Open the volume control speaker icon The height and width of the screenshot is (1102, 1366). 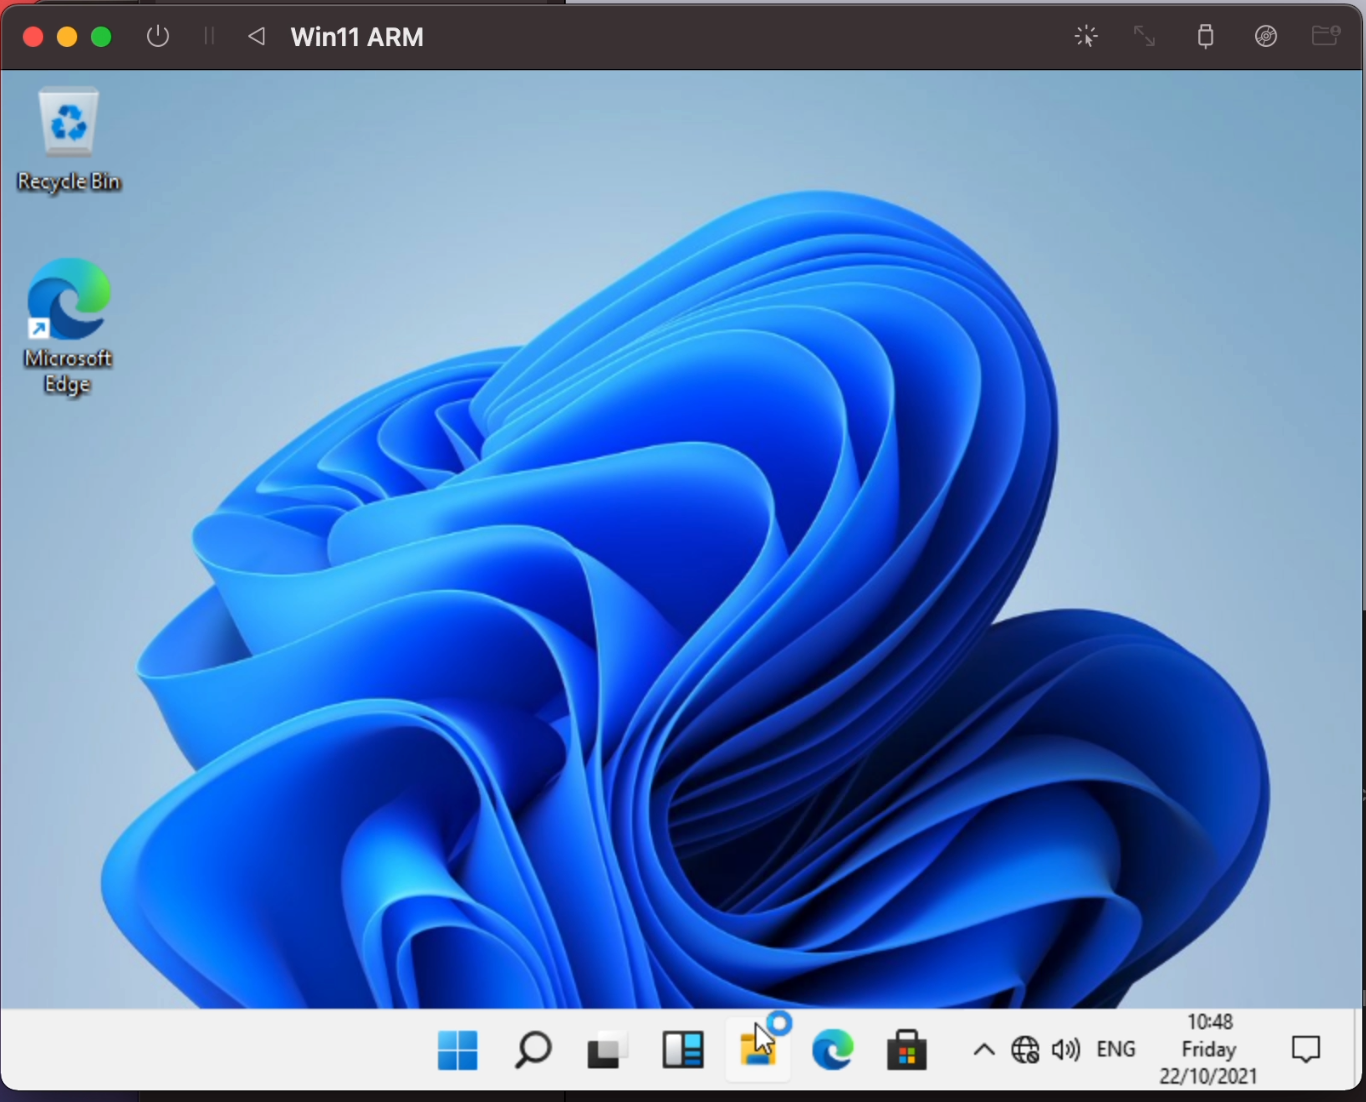(1066, 1049)
